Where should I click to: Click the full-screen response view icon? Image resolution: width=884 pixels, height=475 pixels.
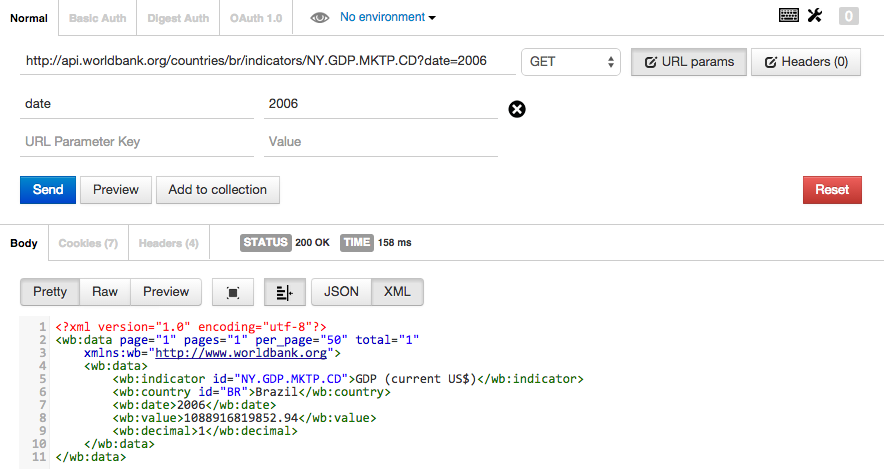pyautogui.click(x=233, y=292)
